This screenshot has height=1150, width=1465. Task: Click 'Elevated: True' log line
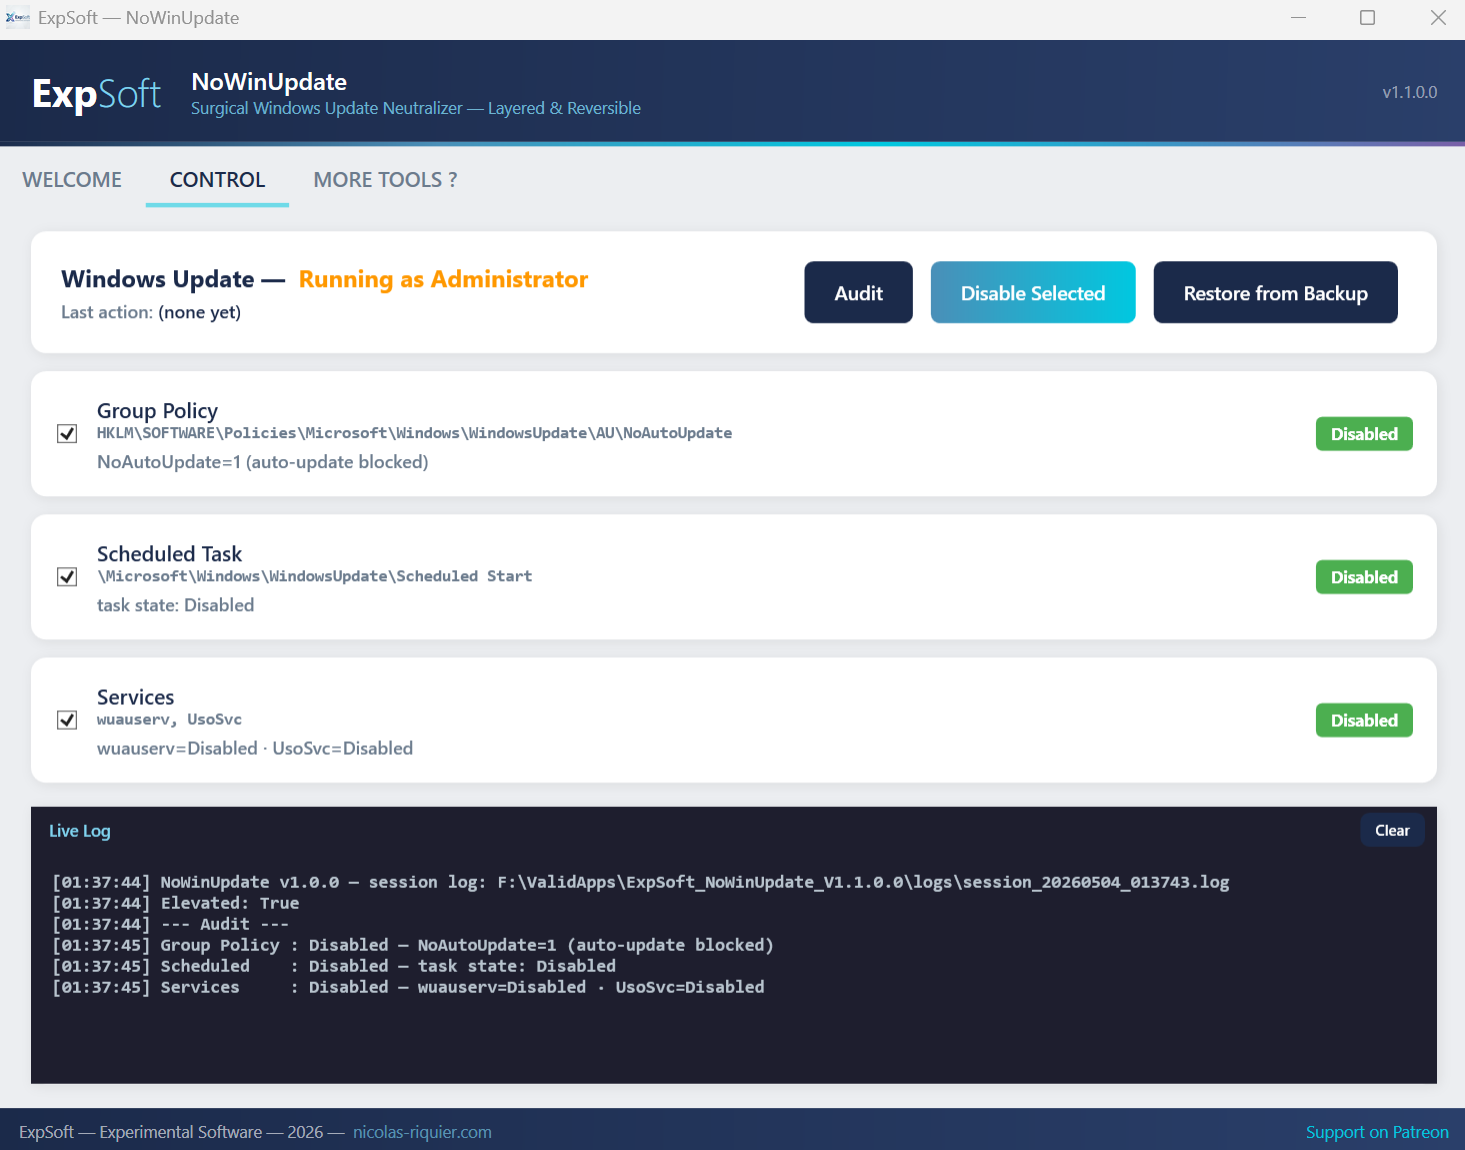(x=176, y=903)
